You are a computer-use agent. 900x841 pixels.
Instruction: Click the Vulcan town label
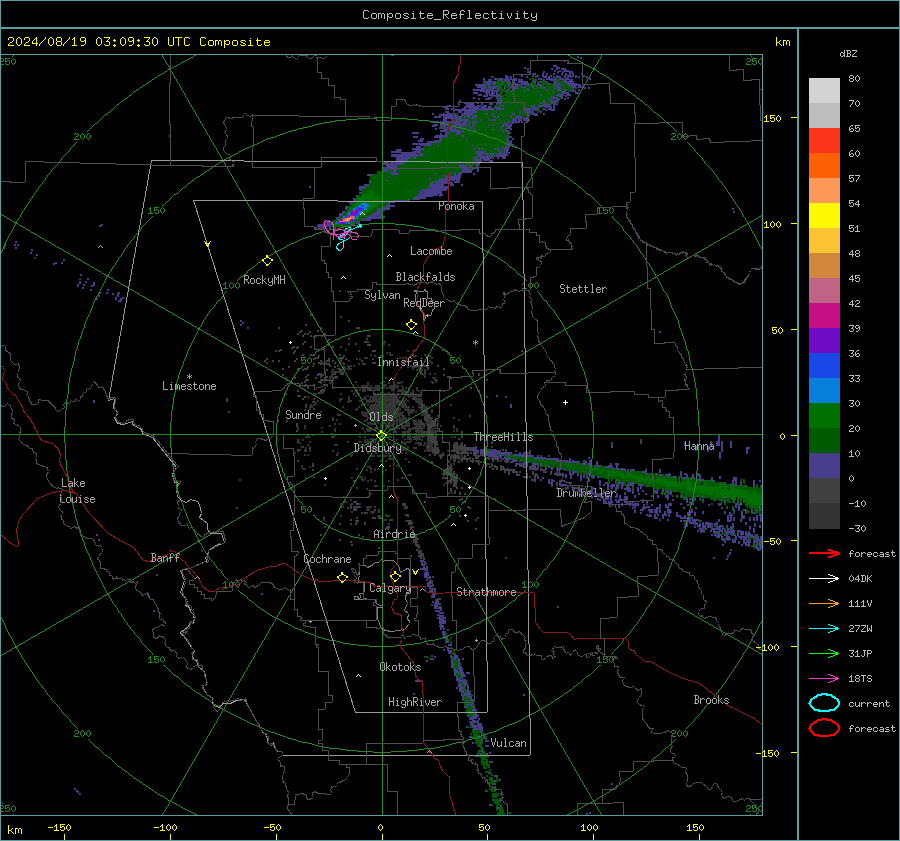(x=508, y=743)
